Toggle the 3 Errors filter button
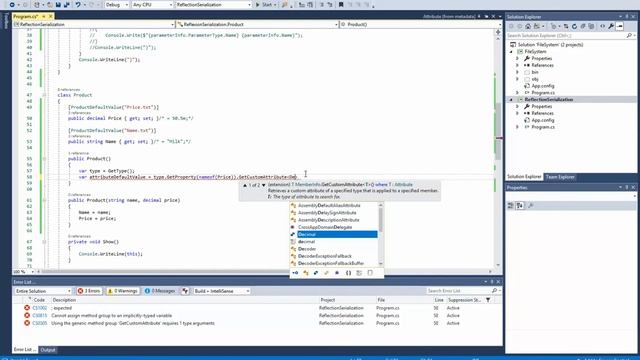 [89, 291]
